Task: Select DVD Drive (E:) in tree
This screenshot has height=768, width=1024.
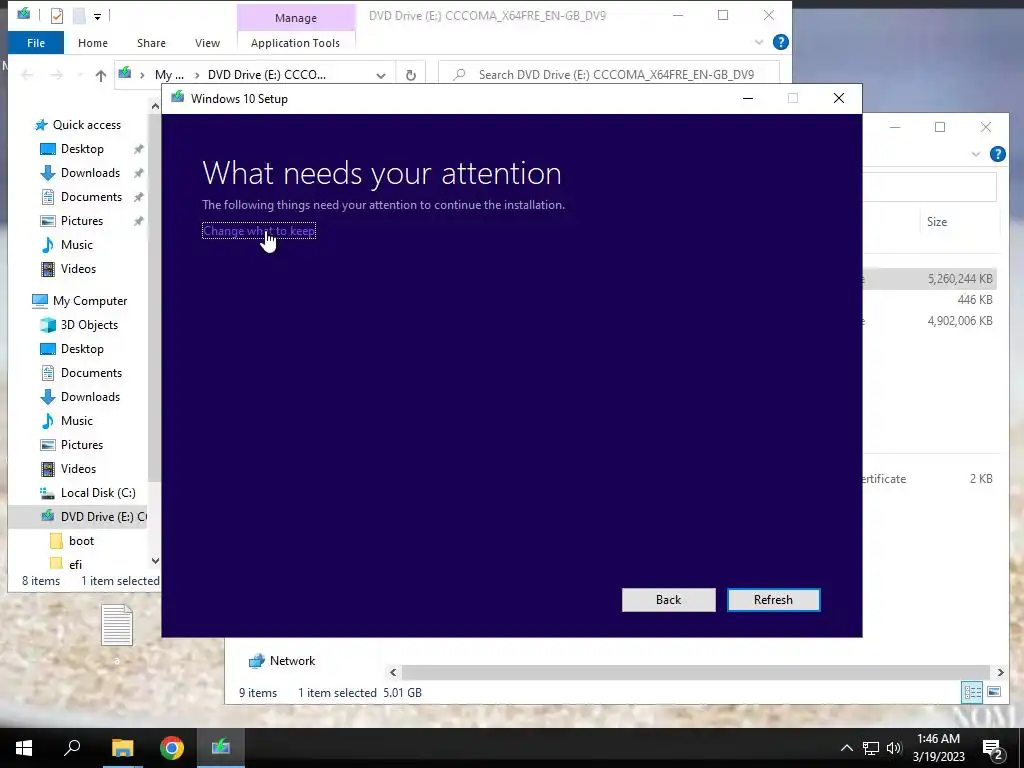Action: 77,517
